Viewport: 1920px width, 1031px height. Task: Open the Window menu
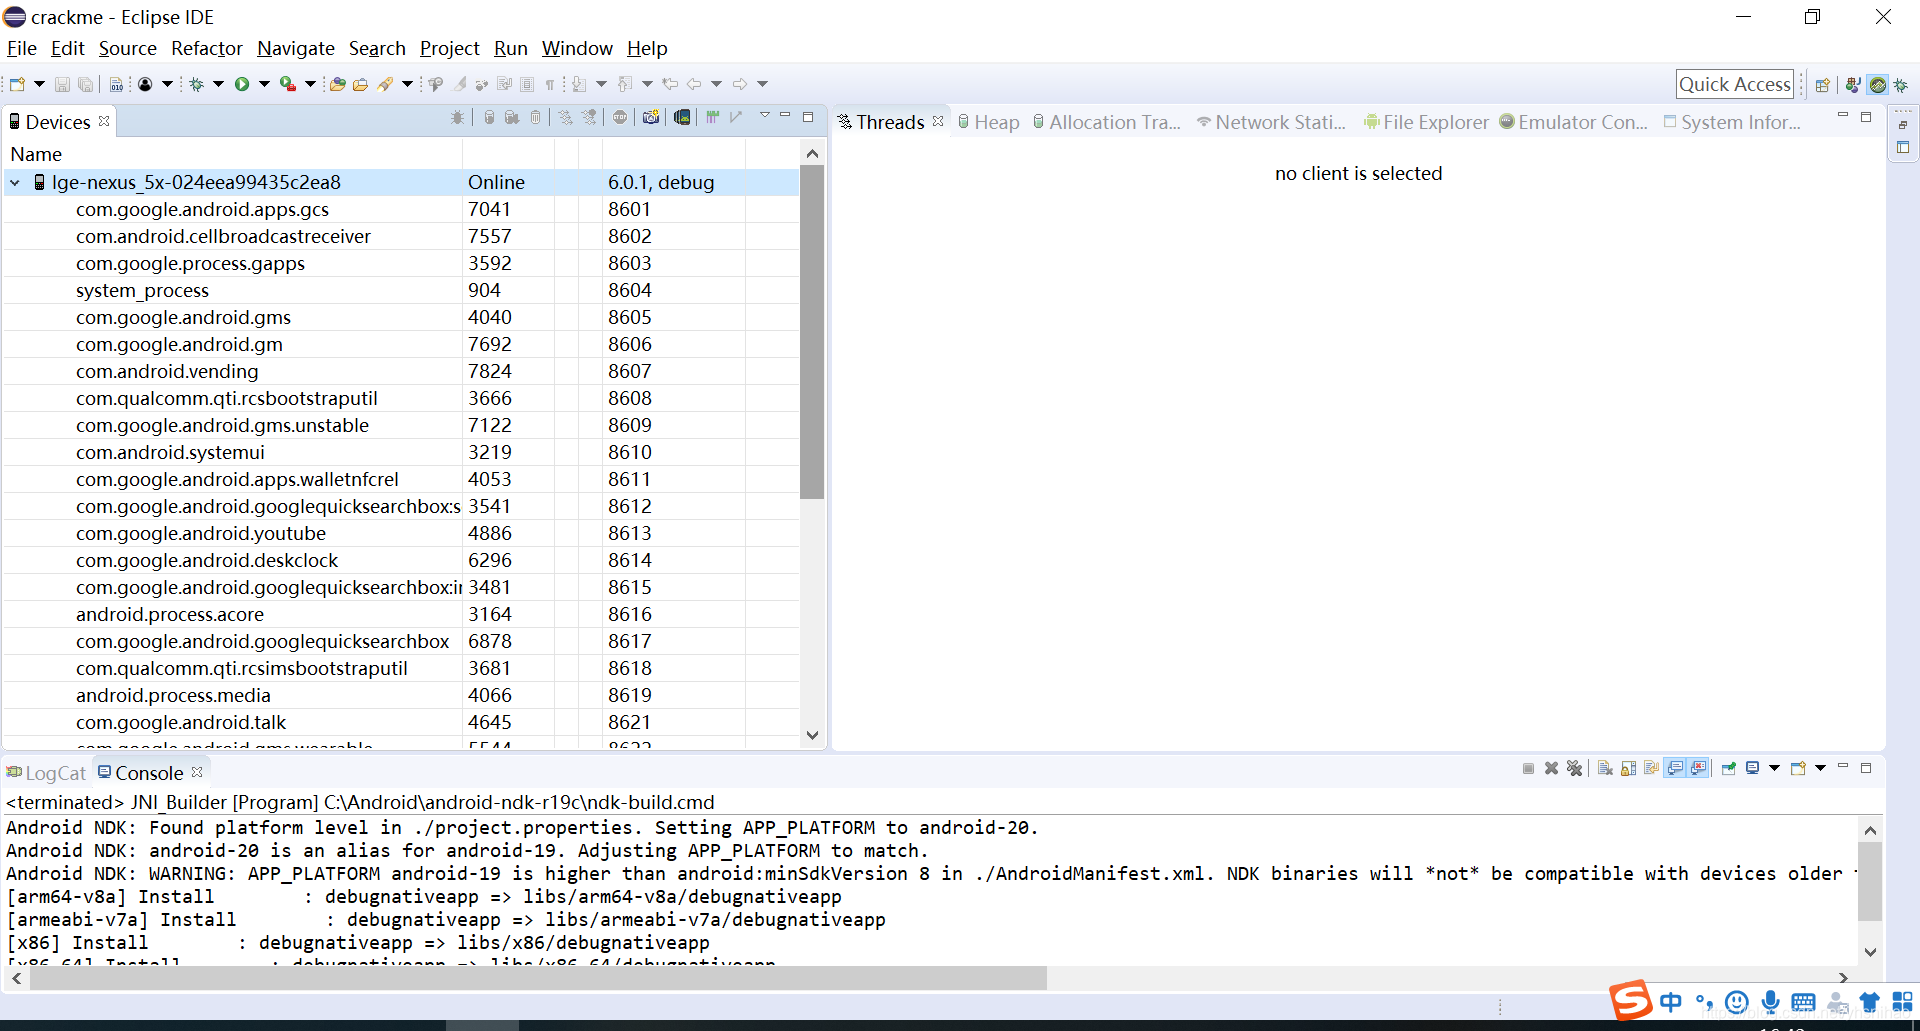point(577,48)
